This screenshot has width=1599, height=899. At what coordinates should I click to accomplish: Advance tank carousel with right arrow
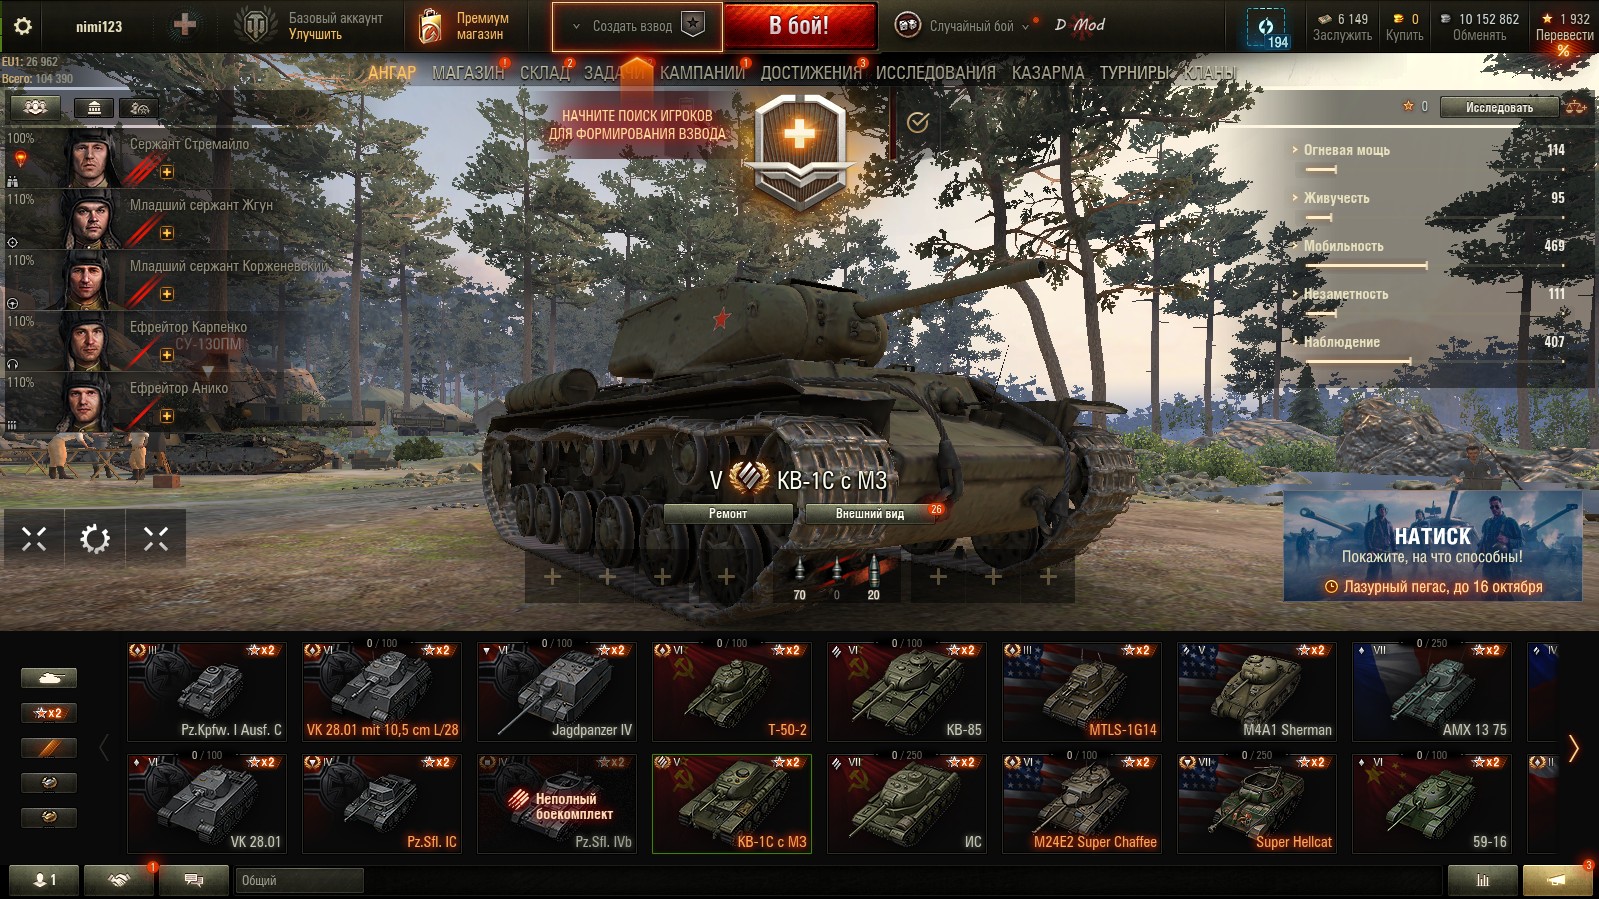coord(1574,748)
